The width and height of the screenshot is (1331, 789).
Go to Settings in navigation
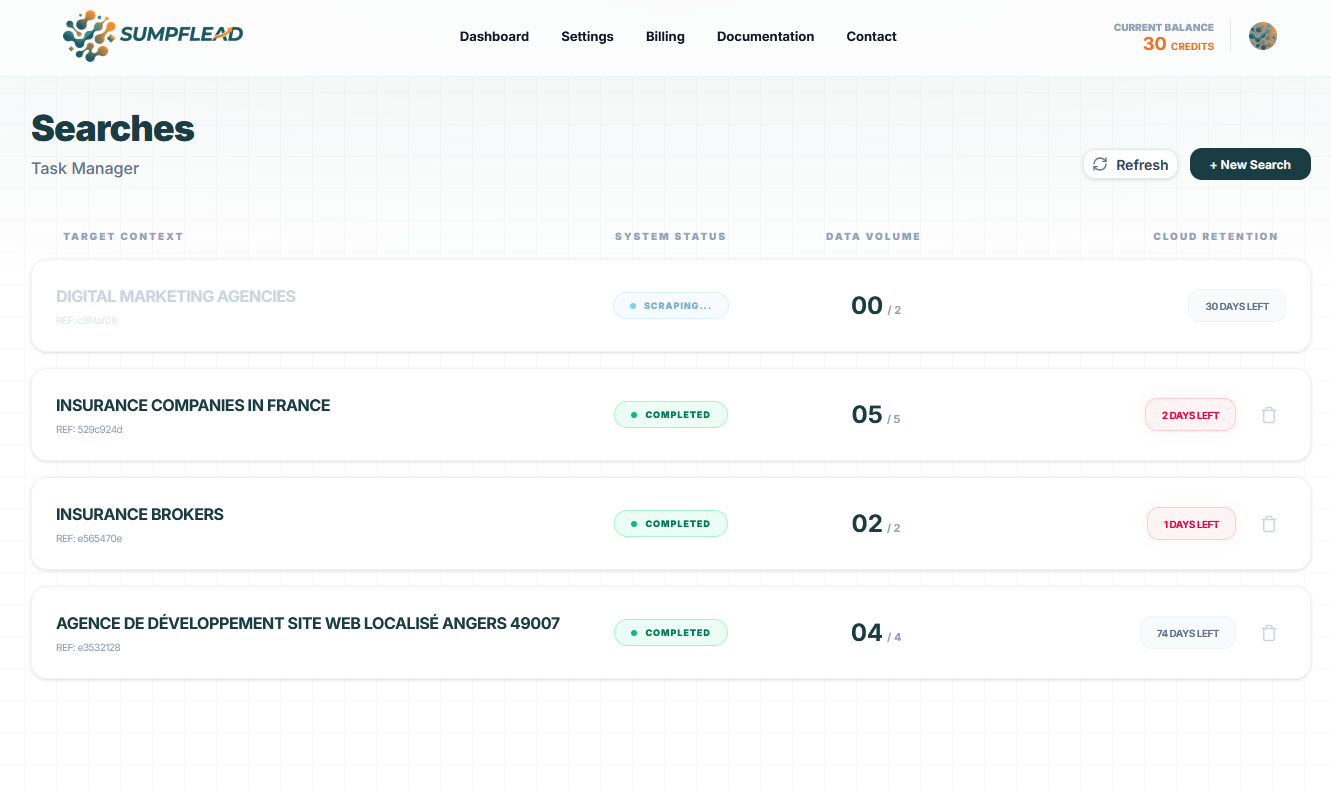click(x=587, y=36)
